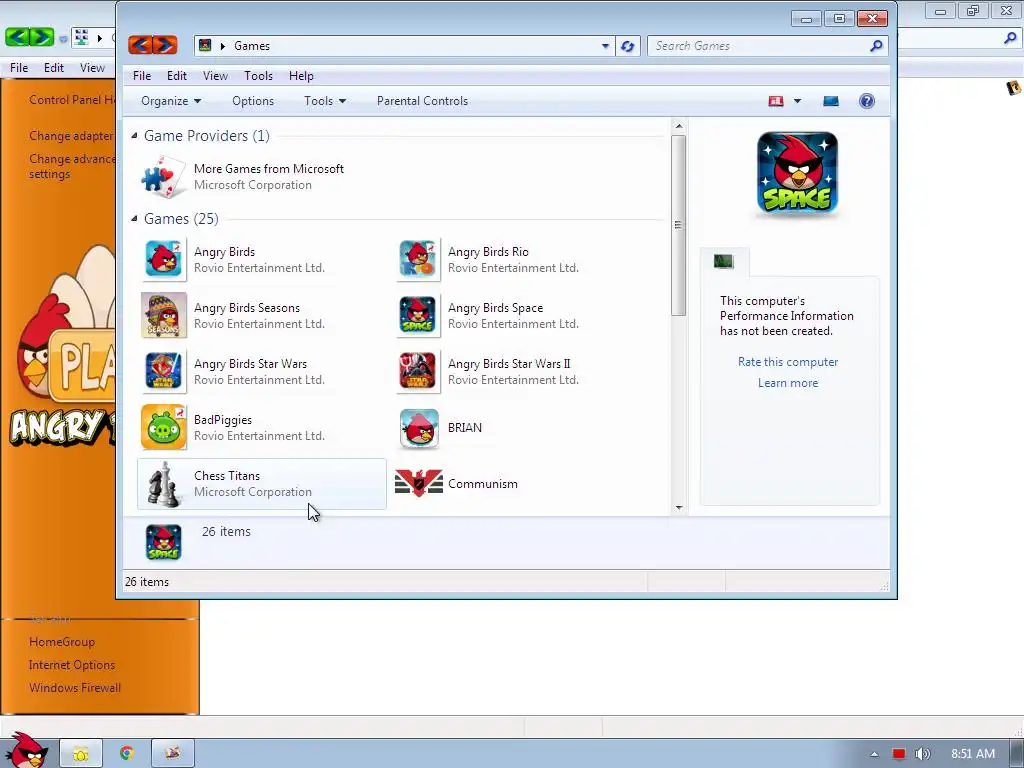The image size is (1024, 768).
Task: Click the background window forward arrow
Action: (x=42, y=37)
